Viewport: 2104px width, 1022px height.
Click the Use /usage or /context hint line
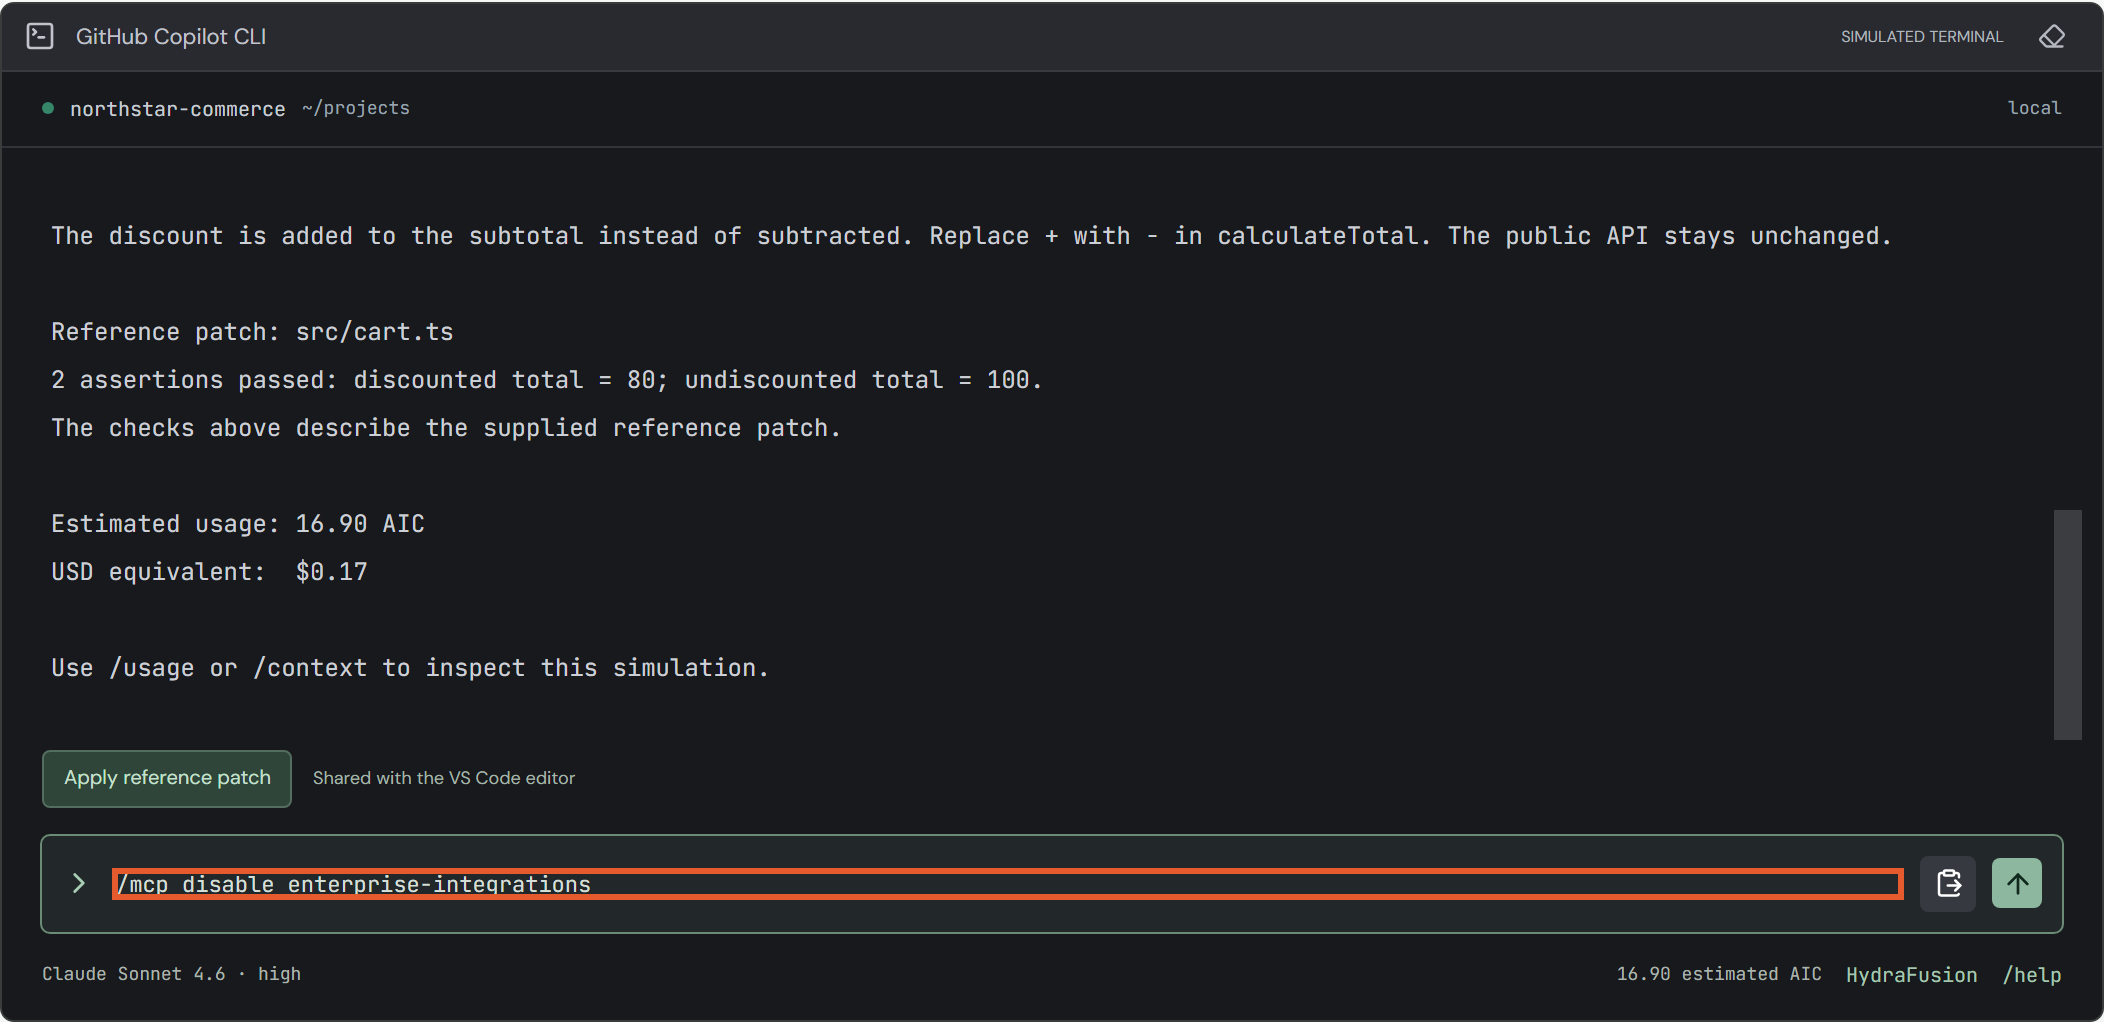pyautogui.click(x=410, y=668)
